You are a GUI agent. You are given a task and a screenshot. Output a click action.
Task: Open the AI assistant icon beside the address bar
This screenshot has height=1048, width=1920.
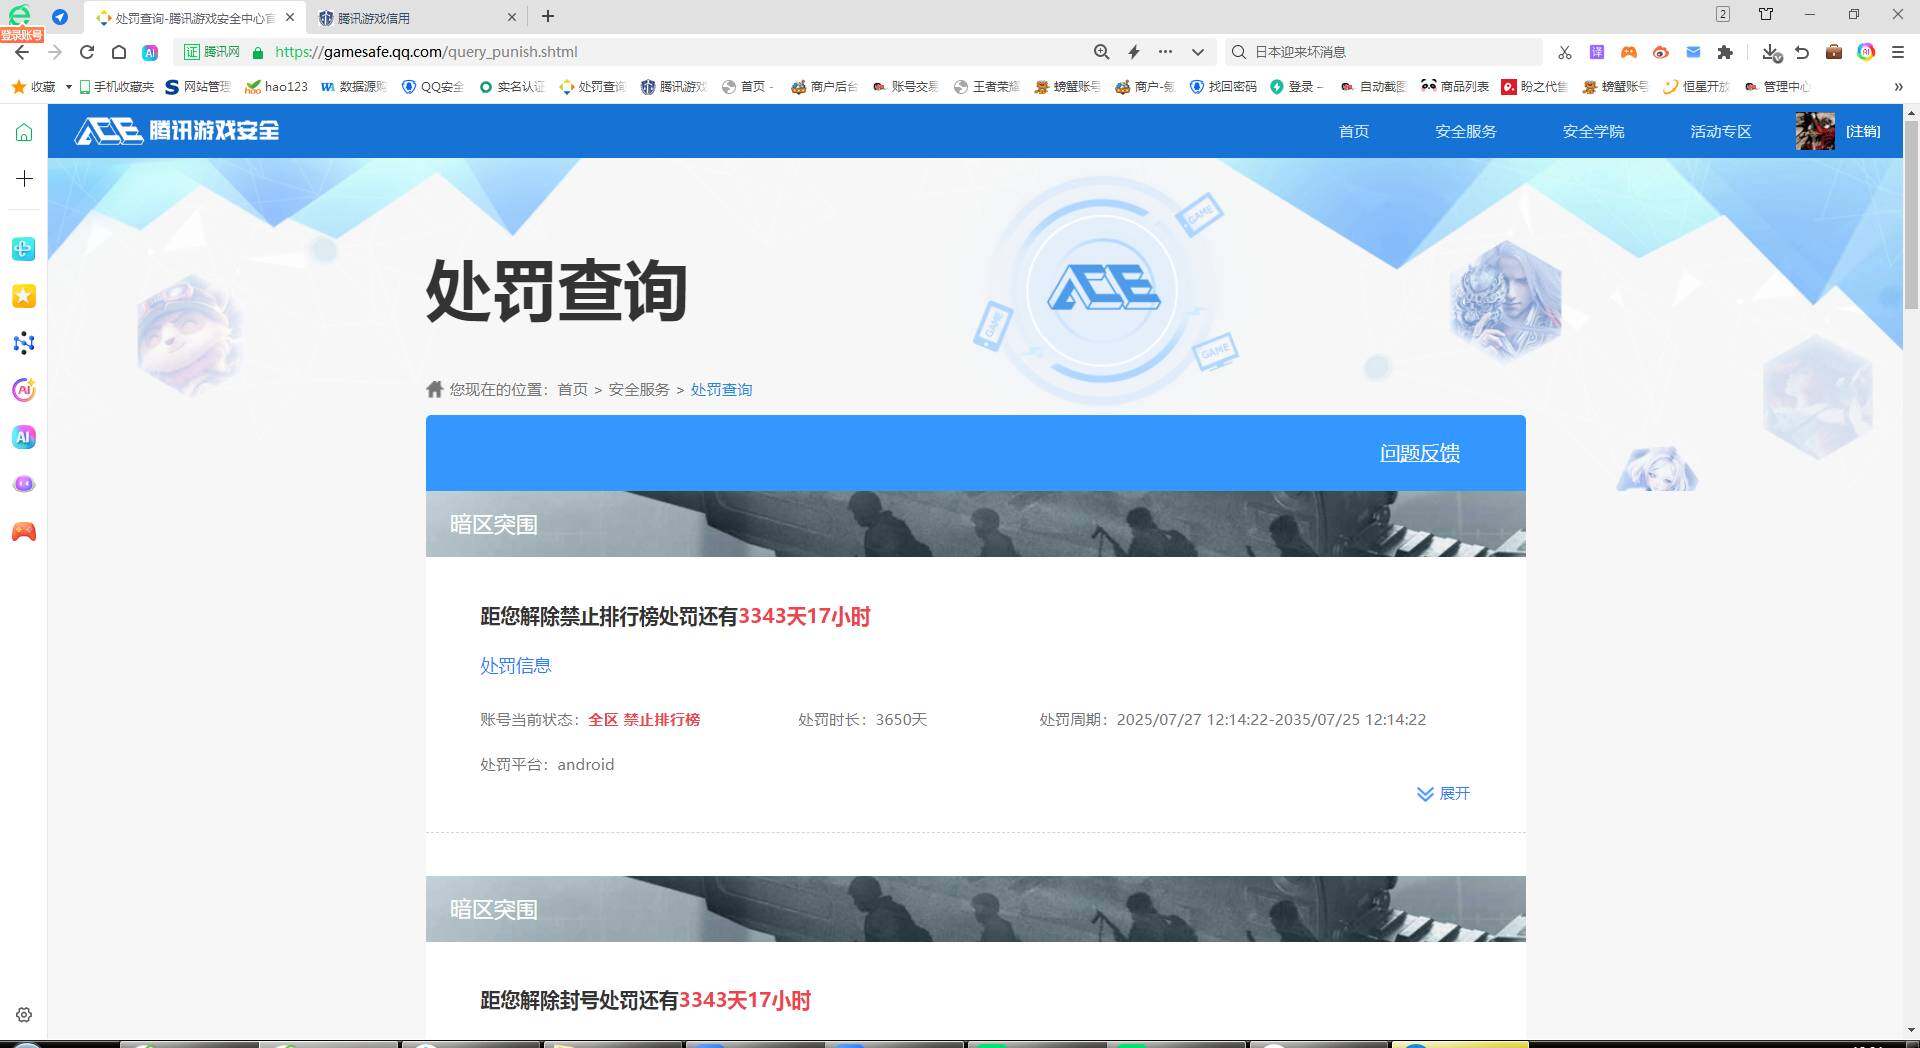(x=150, y=52)
